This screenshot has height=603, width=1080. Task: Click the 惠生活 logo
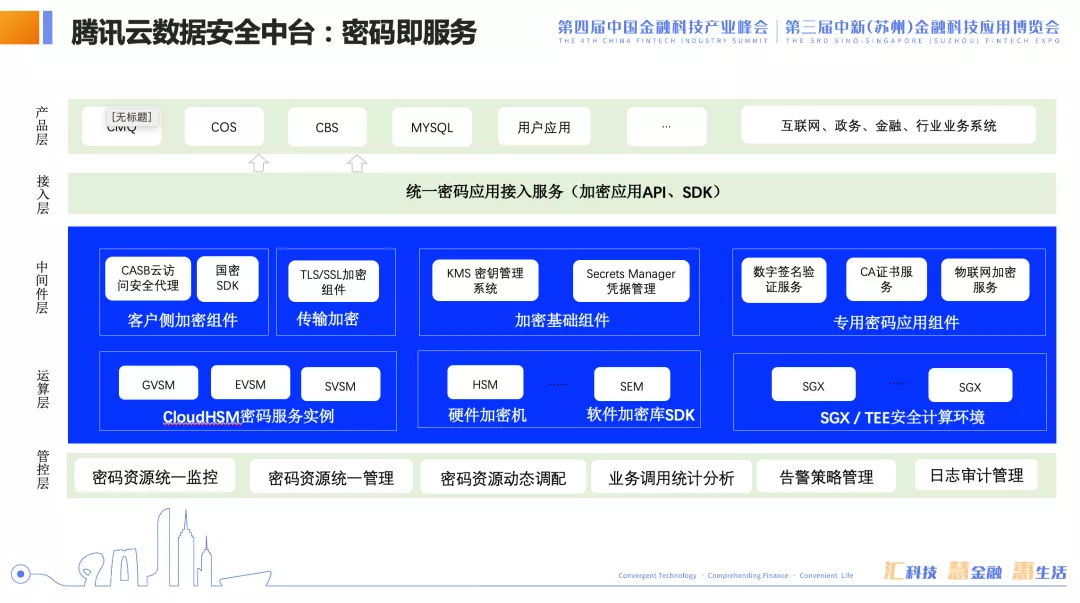tap(1039, 571)
